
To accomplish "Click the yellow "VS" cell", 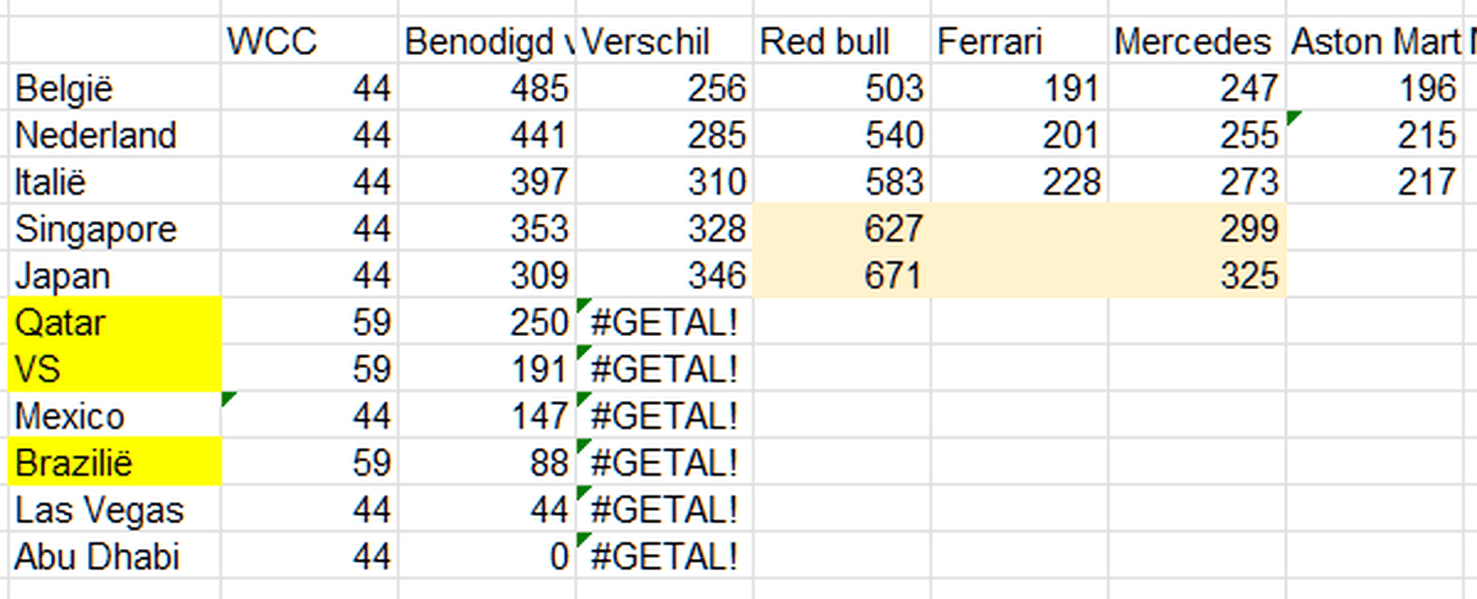I will click(x=114, y=370).
